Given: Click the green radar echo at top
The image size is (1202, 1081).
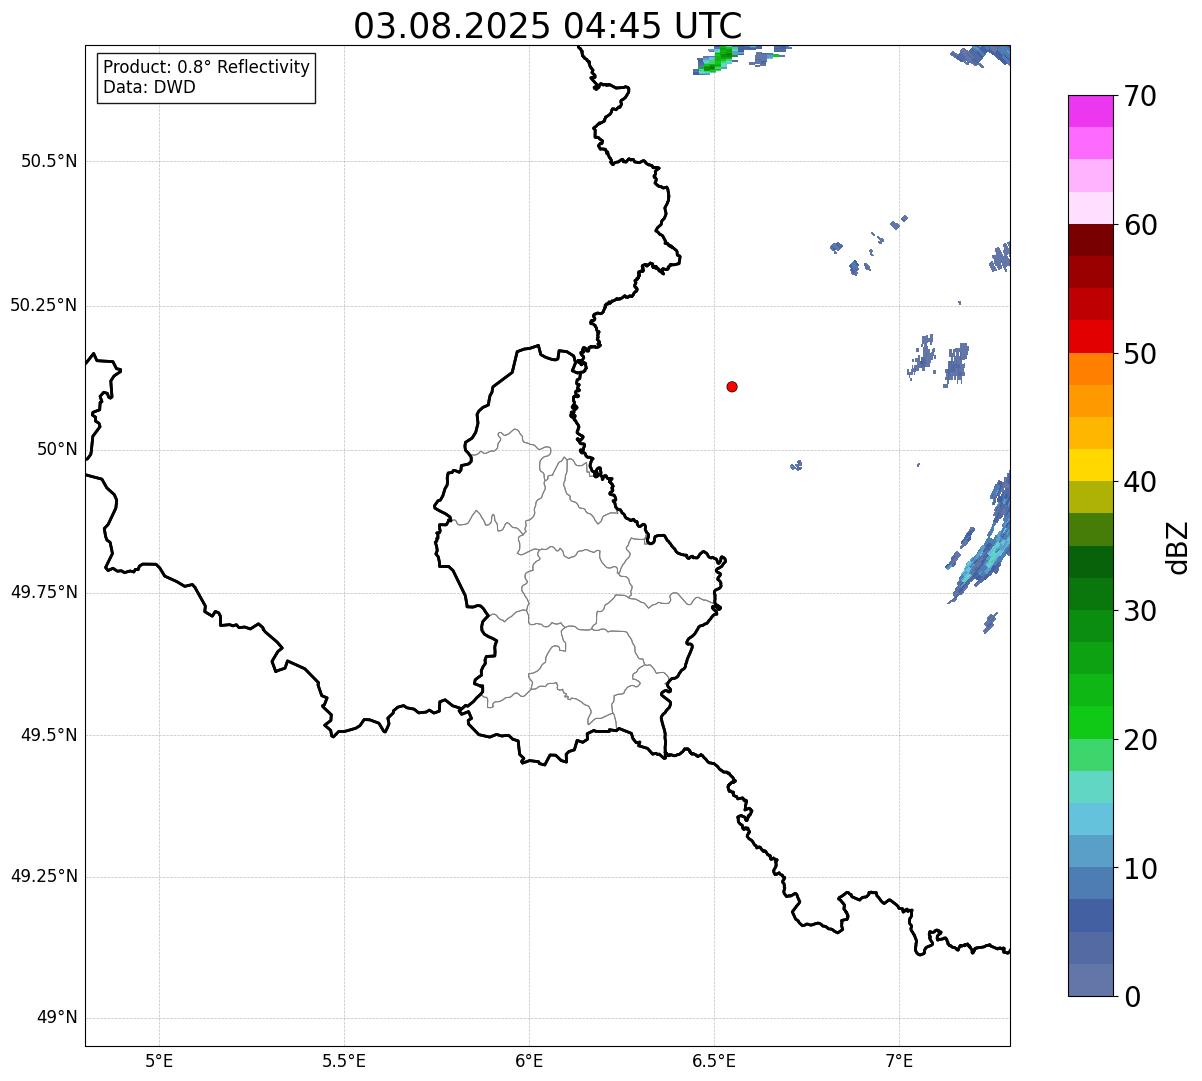Looking at the screenshot, I should click(x=718, y=59).
